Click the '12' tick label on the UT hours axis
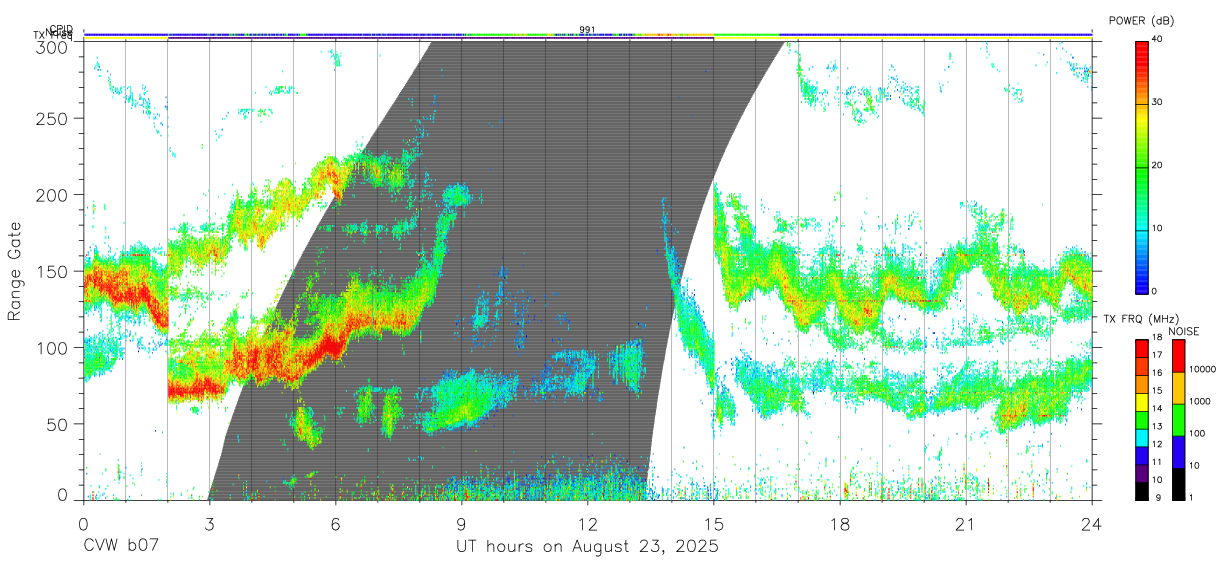 tap(588, 523)
